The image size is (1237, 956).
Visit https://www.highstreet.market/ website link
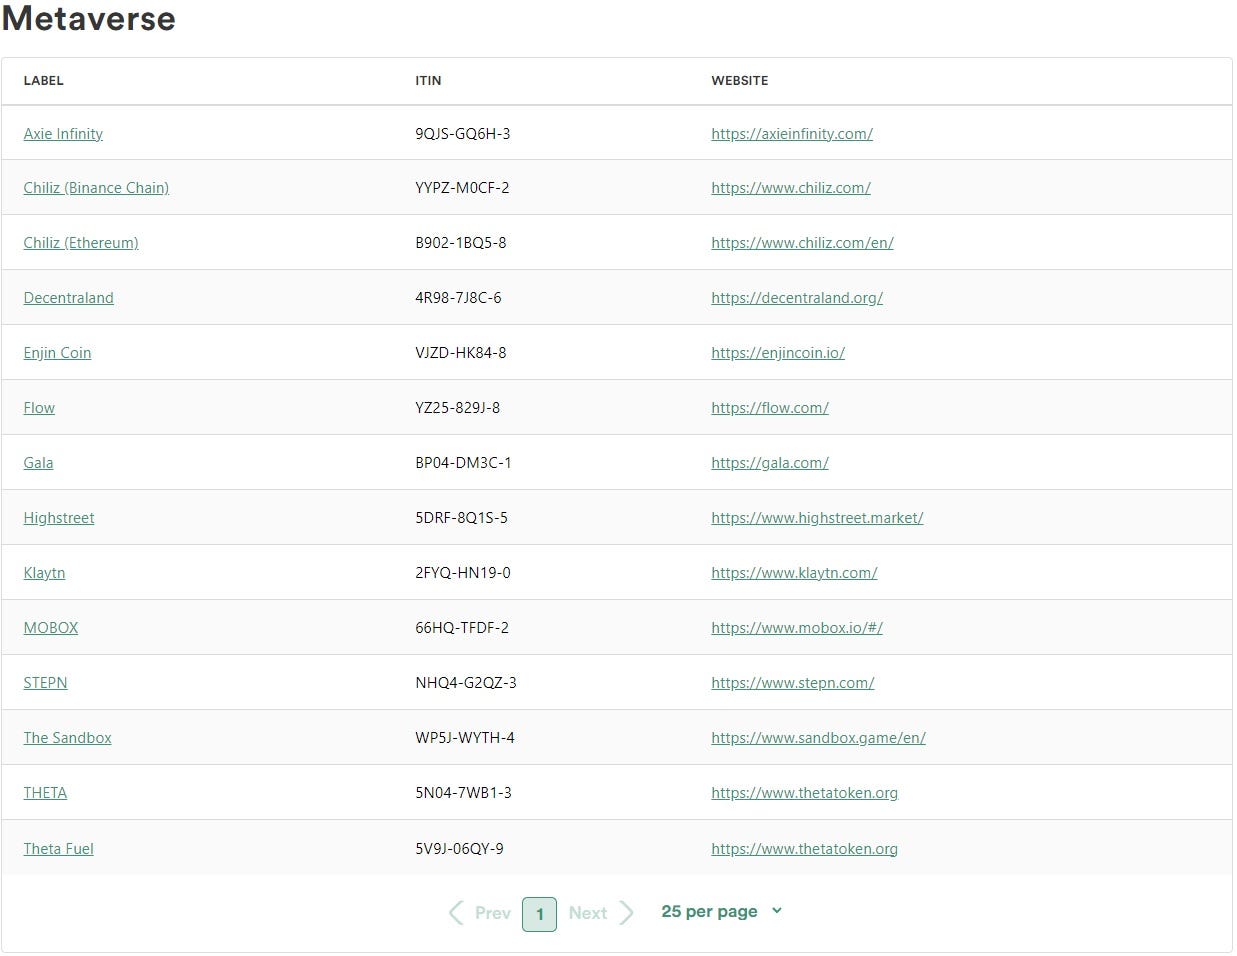[x=817, y=518]
